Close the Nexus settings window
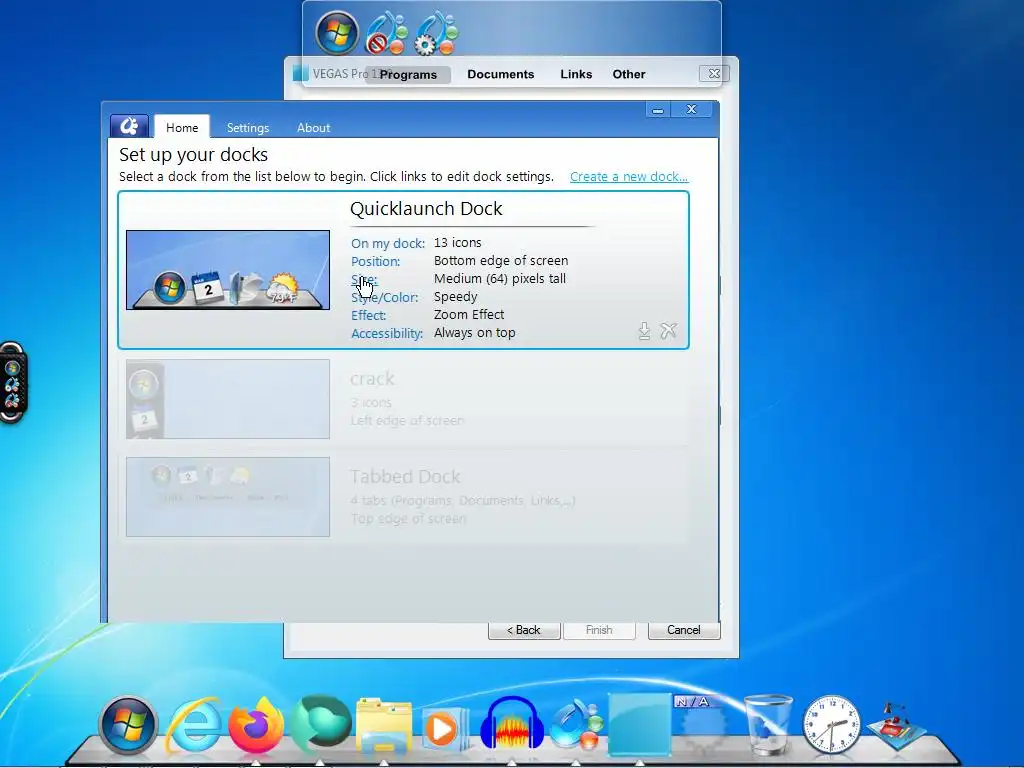 click(x=692, y=110)
